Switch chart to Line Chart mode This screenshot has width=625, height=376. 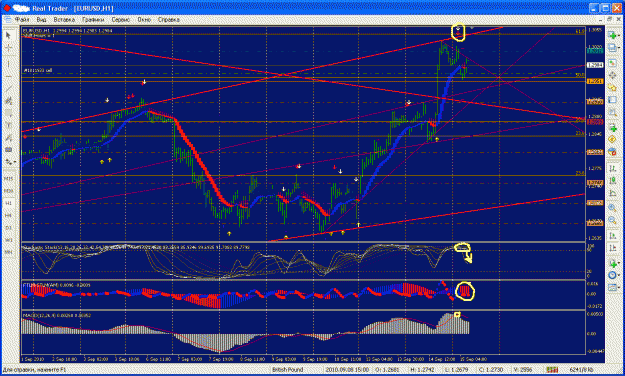(612, 194)
